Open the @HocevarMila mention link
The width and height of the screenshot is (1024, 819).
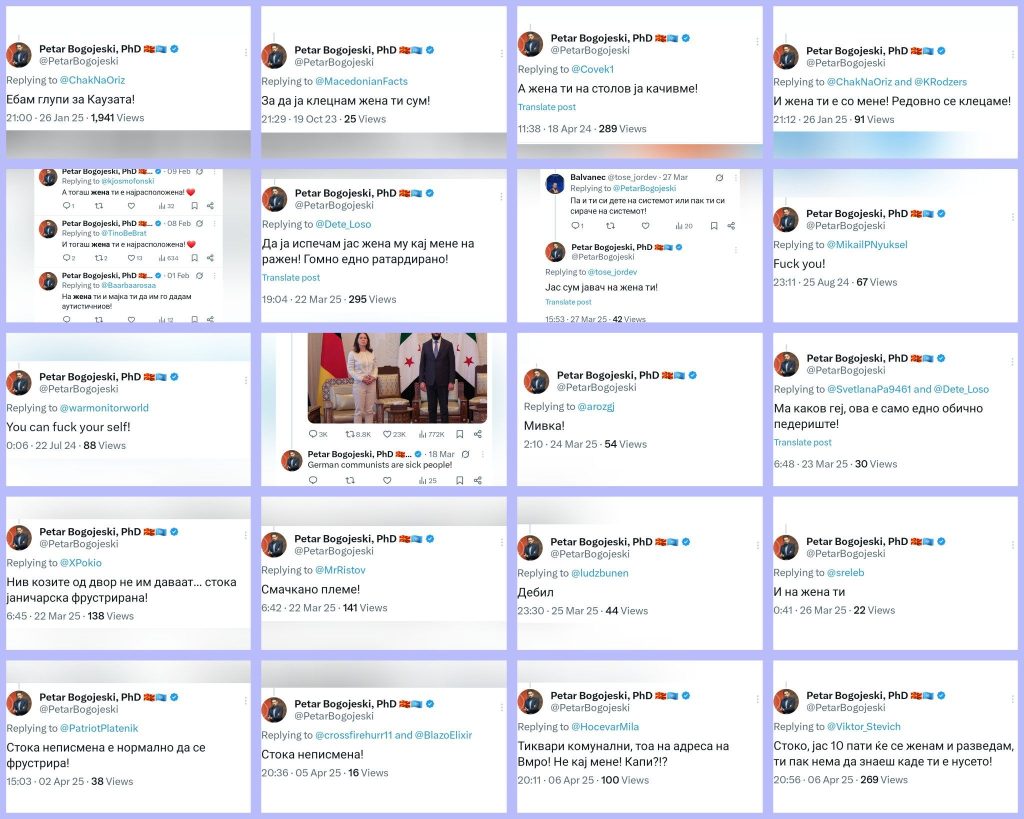605,727
